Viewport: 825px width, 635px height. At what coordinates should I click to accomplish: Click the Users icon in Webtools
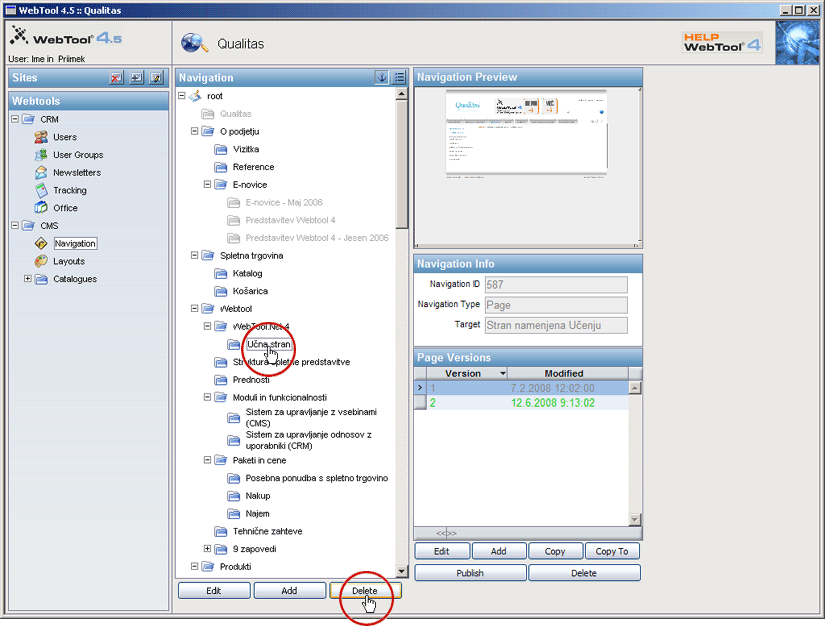41,137
